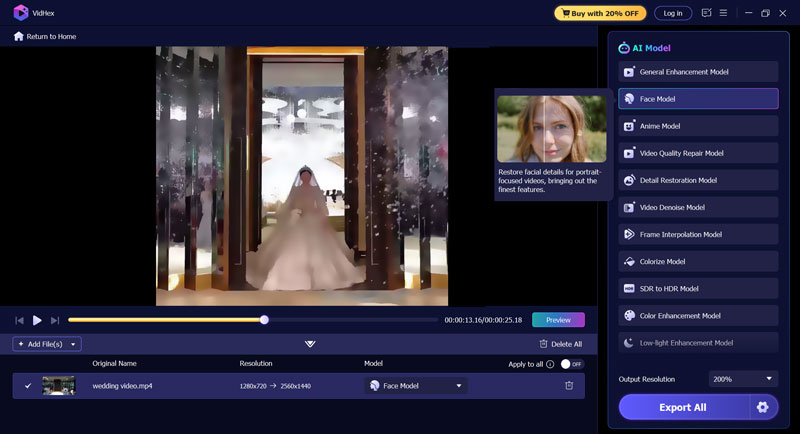The image size is (800, 434).
Task: Play the wedding video preview
Action: pos(37,320)
